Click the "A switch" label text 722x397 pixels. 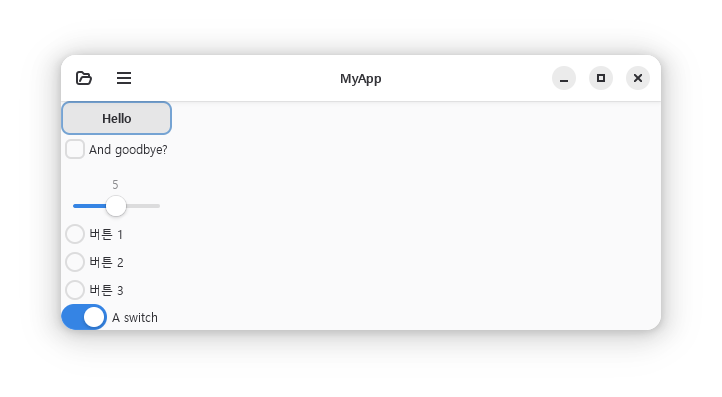pyautogui.click(x=135, y=318)
